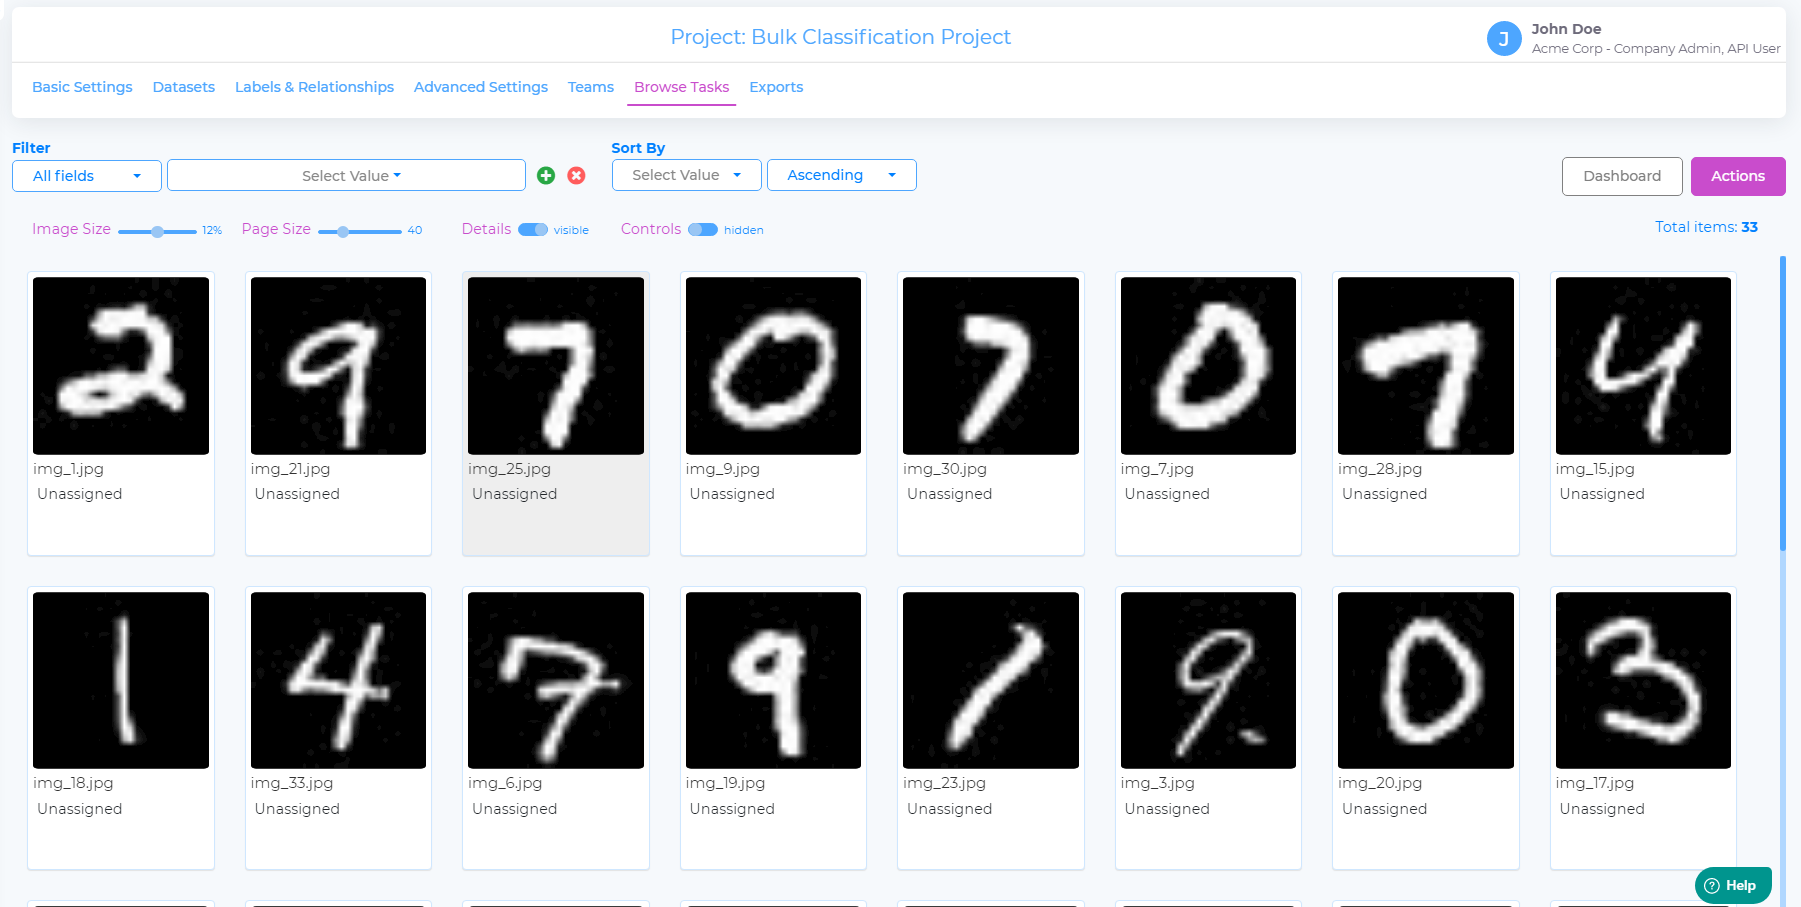Toggle Controls hidden switch
The height and width of the screenshot is (907, 1801).
tap(703, 229)
